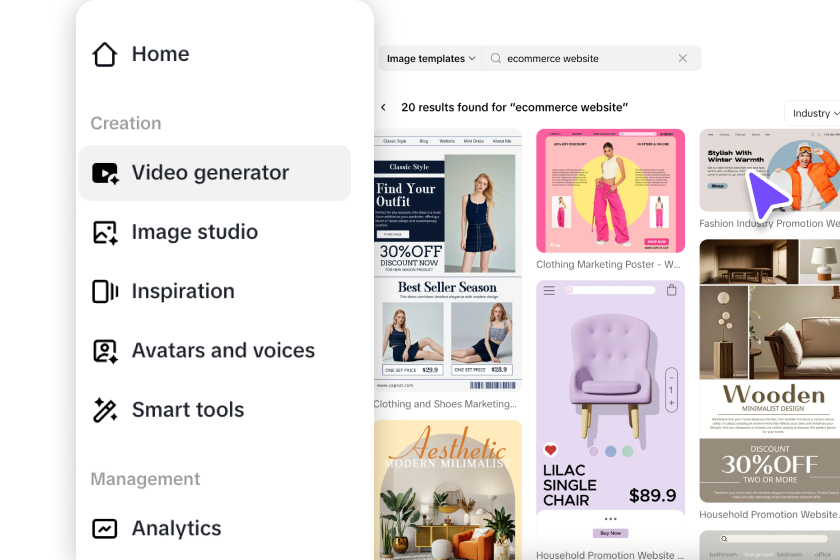Click the magnifier icon in search bar
The height and width of the screenshot is (560, 840).
496,58
